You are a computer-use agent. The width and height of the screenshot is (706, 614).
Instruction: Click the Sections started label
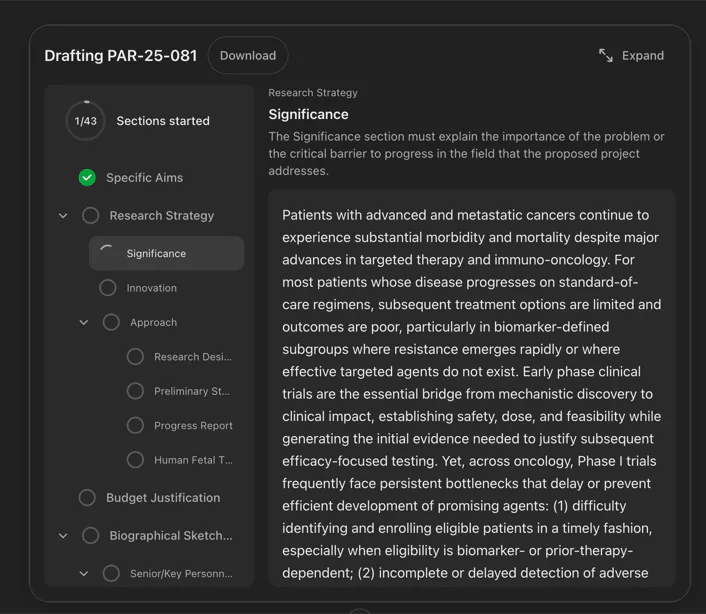[x=163, y=121]
